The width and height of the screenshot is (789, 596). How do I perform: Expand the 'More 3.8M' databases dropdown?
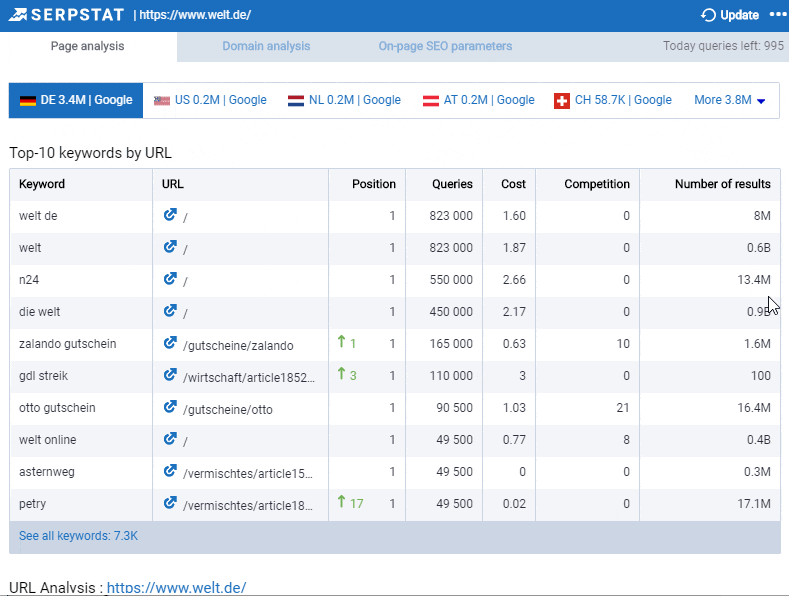[x=730, y=100]
